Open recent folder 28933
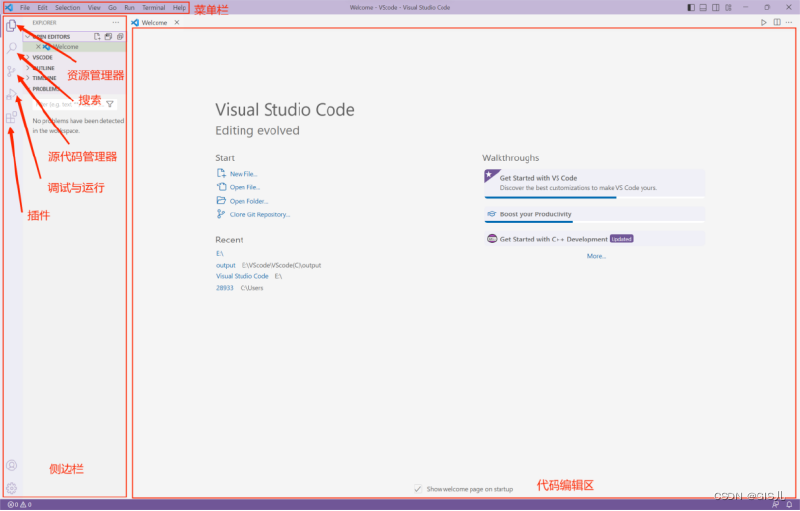Screen dimensions: 800x511 pyautogui.click(x=224, y=288)
